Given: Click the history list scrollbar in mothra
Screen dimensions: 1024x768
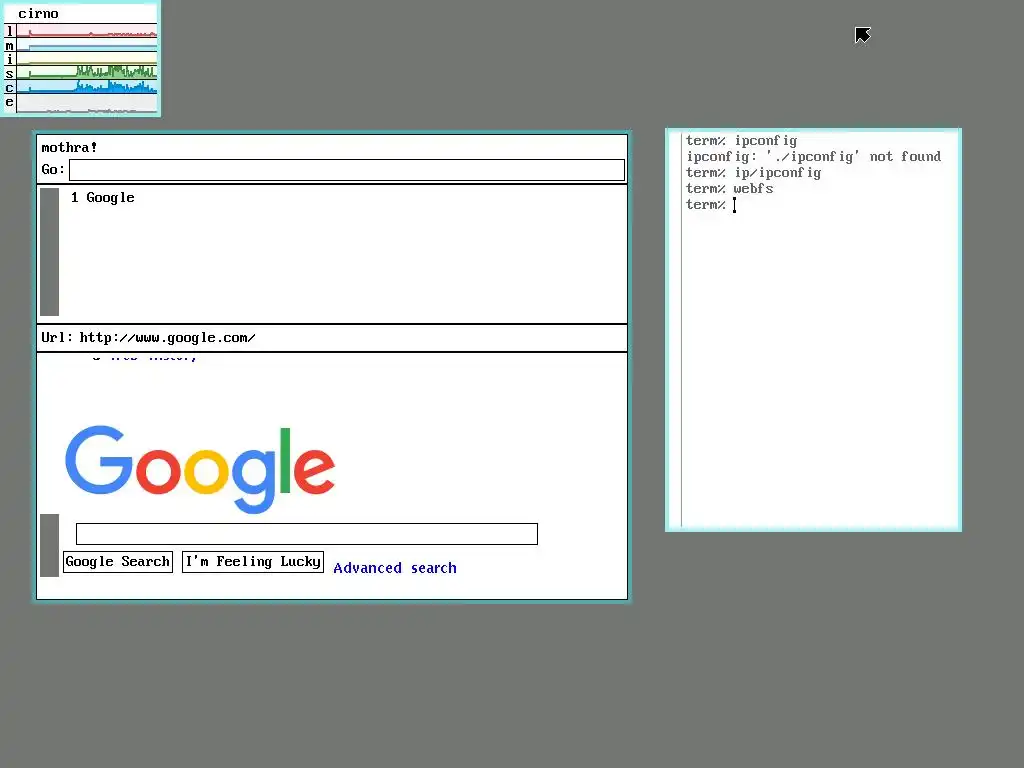Looking at the screenshot, I should pyautogui.click(x=50, y=252).
